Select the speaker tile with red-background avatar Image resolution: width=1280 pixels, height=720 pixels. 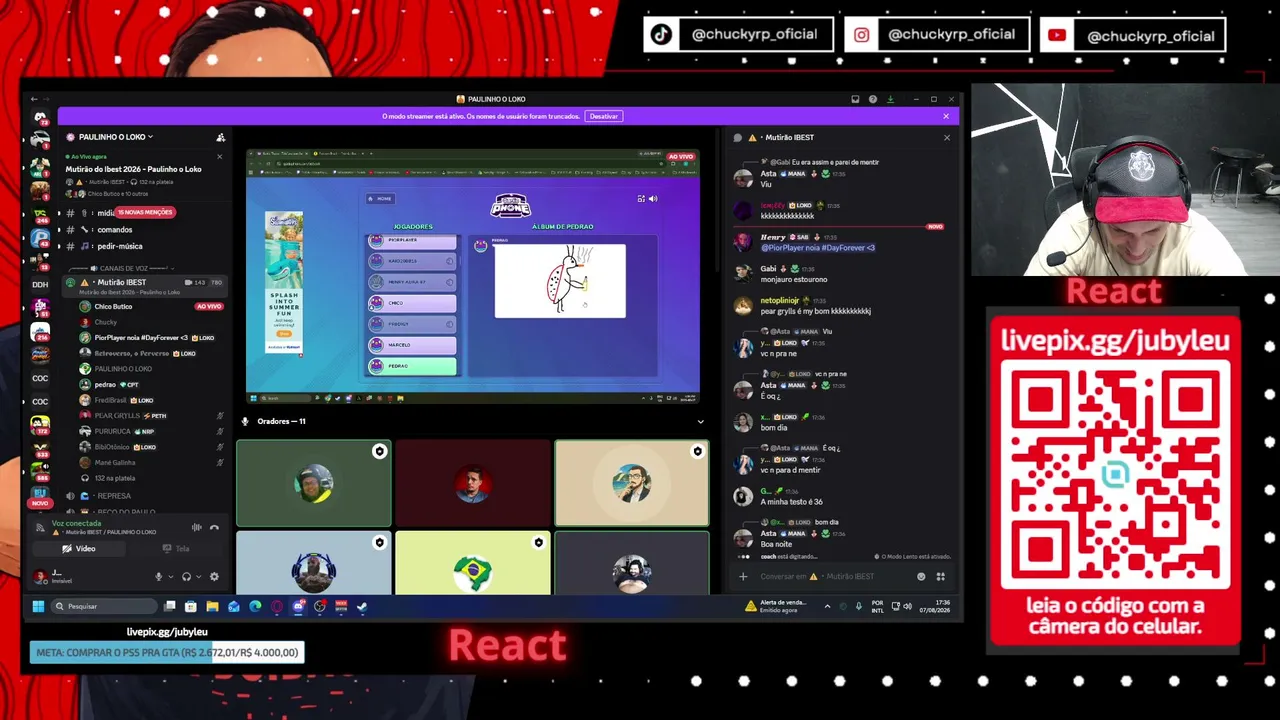[473, 484]
